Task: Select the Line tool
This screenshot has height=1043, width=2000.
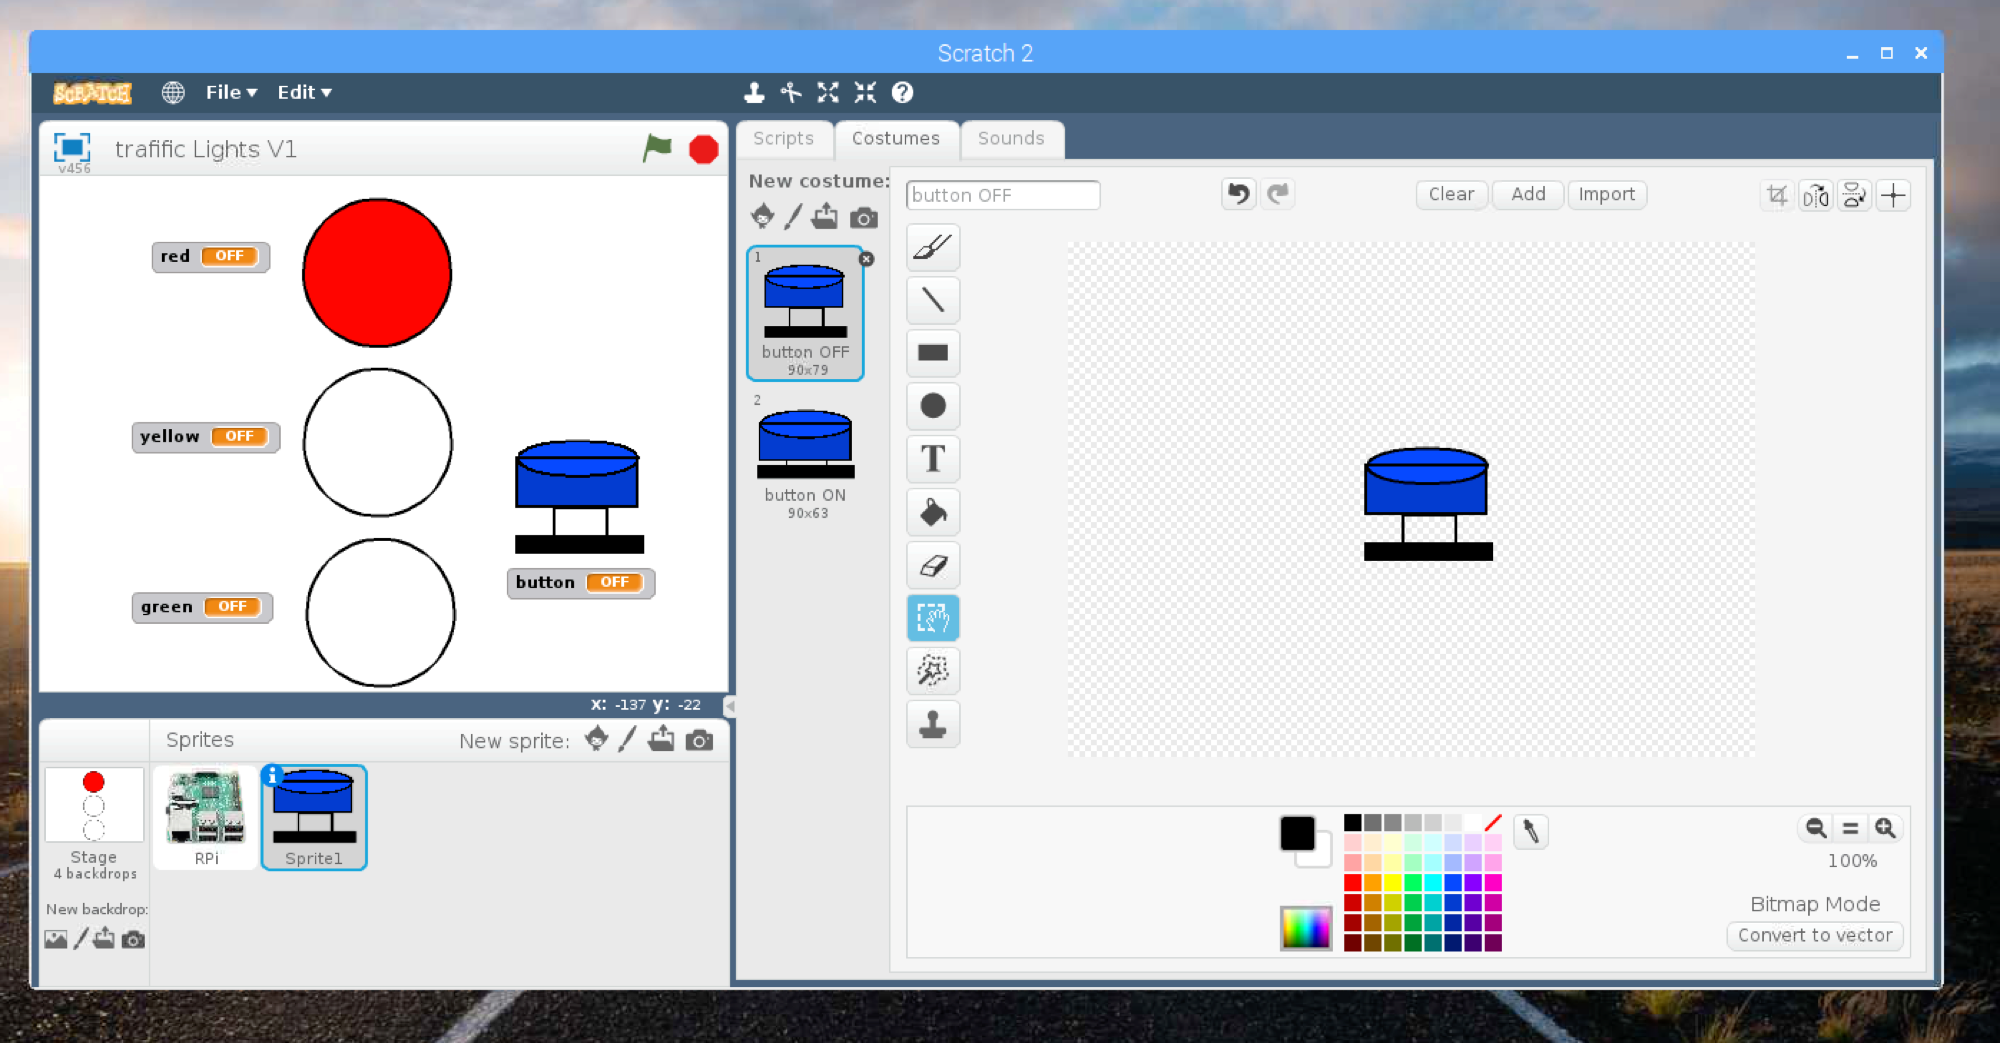Action: coord(932,300)
